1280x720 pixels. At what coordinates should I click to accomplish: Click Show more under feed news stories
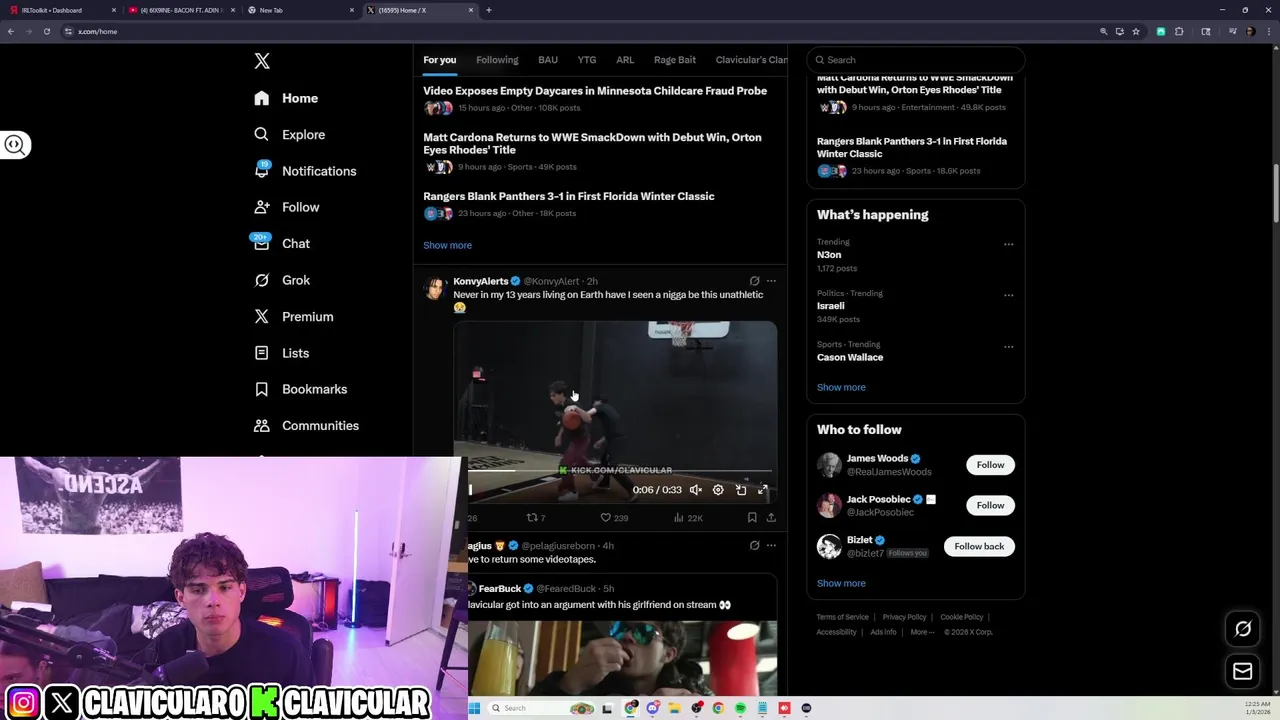(447, 245)
